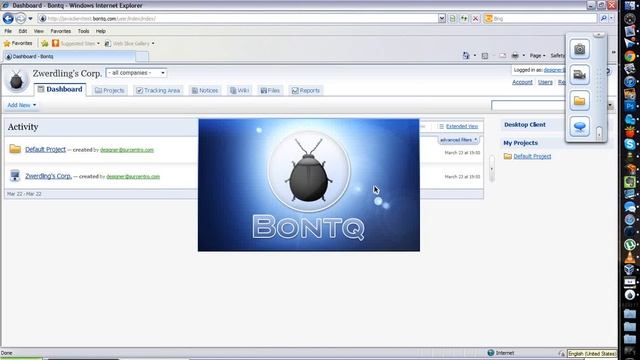Image resolution: width=640 pixels, height=360 pixels.
Task: Open uTorrent from the dock
Action: click(x=630, y=245)
